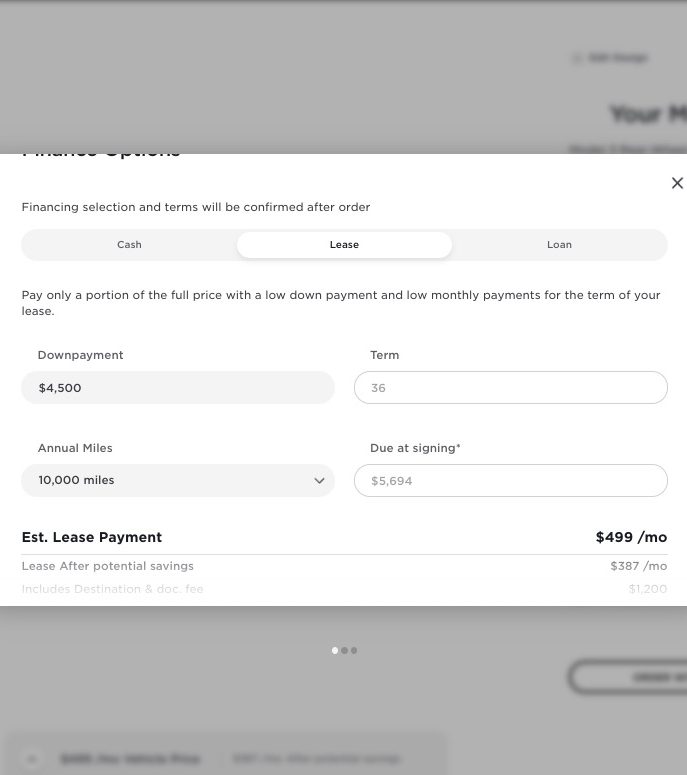Click the Includes Destination & doc. fee row
Viewport: 687px width, 775px height.
(344, 589)
